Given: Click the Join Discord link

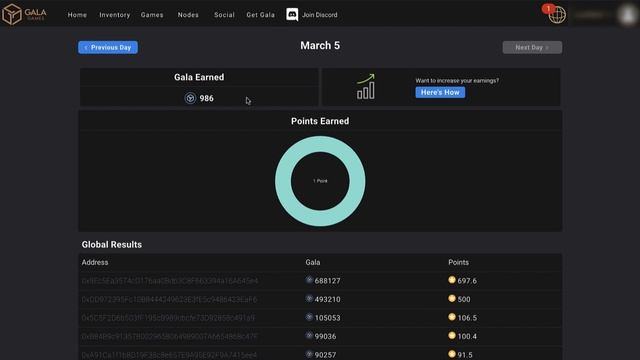Looking at the screenshot, I should coord(320,15).
